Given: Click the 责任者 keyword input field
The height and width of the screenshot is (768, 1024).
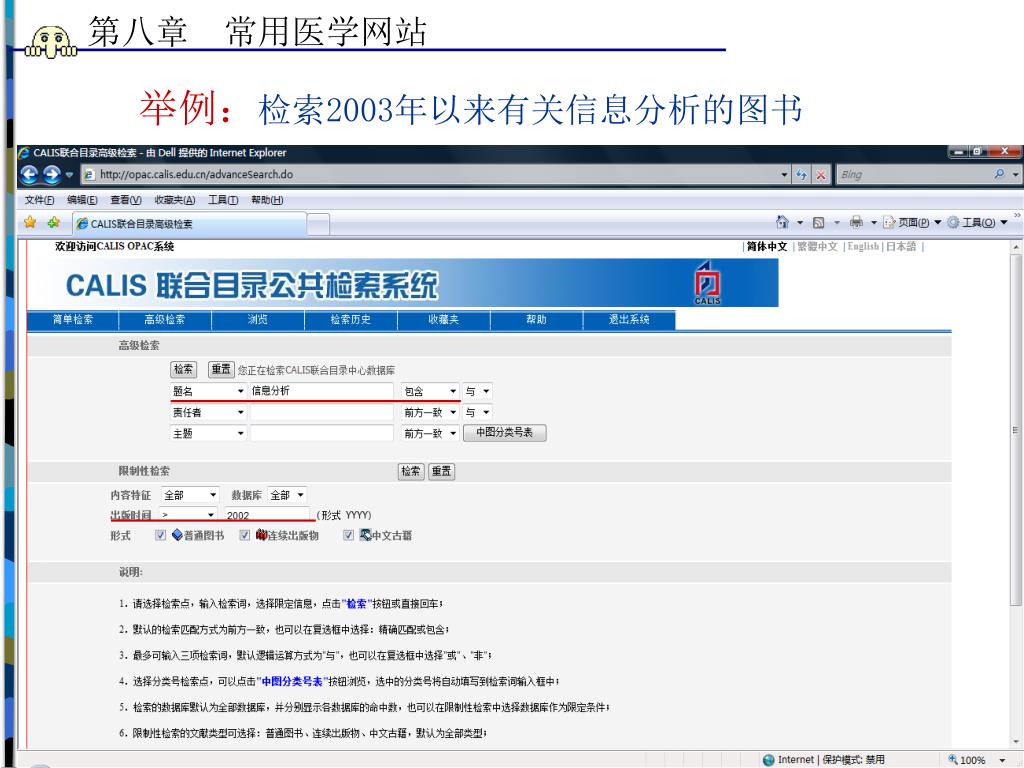Looking at the screenshot, I should [x=321, y=412].
